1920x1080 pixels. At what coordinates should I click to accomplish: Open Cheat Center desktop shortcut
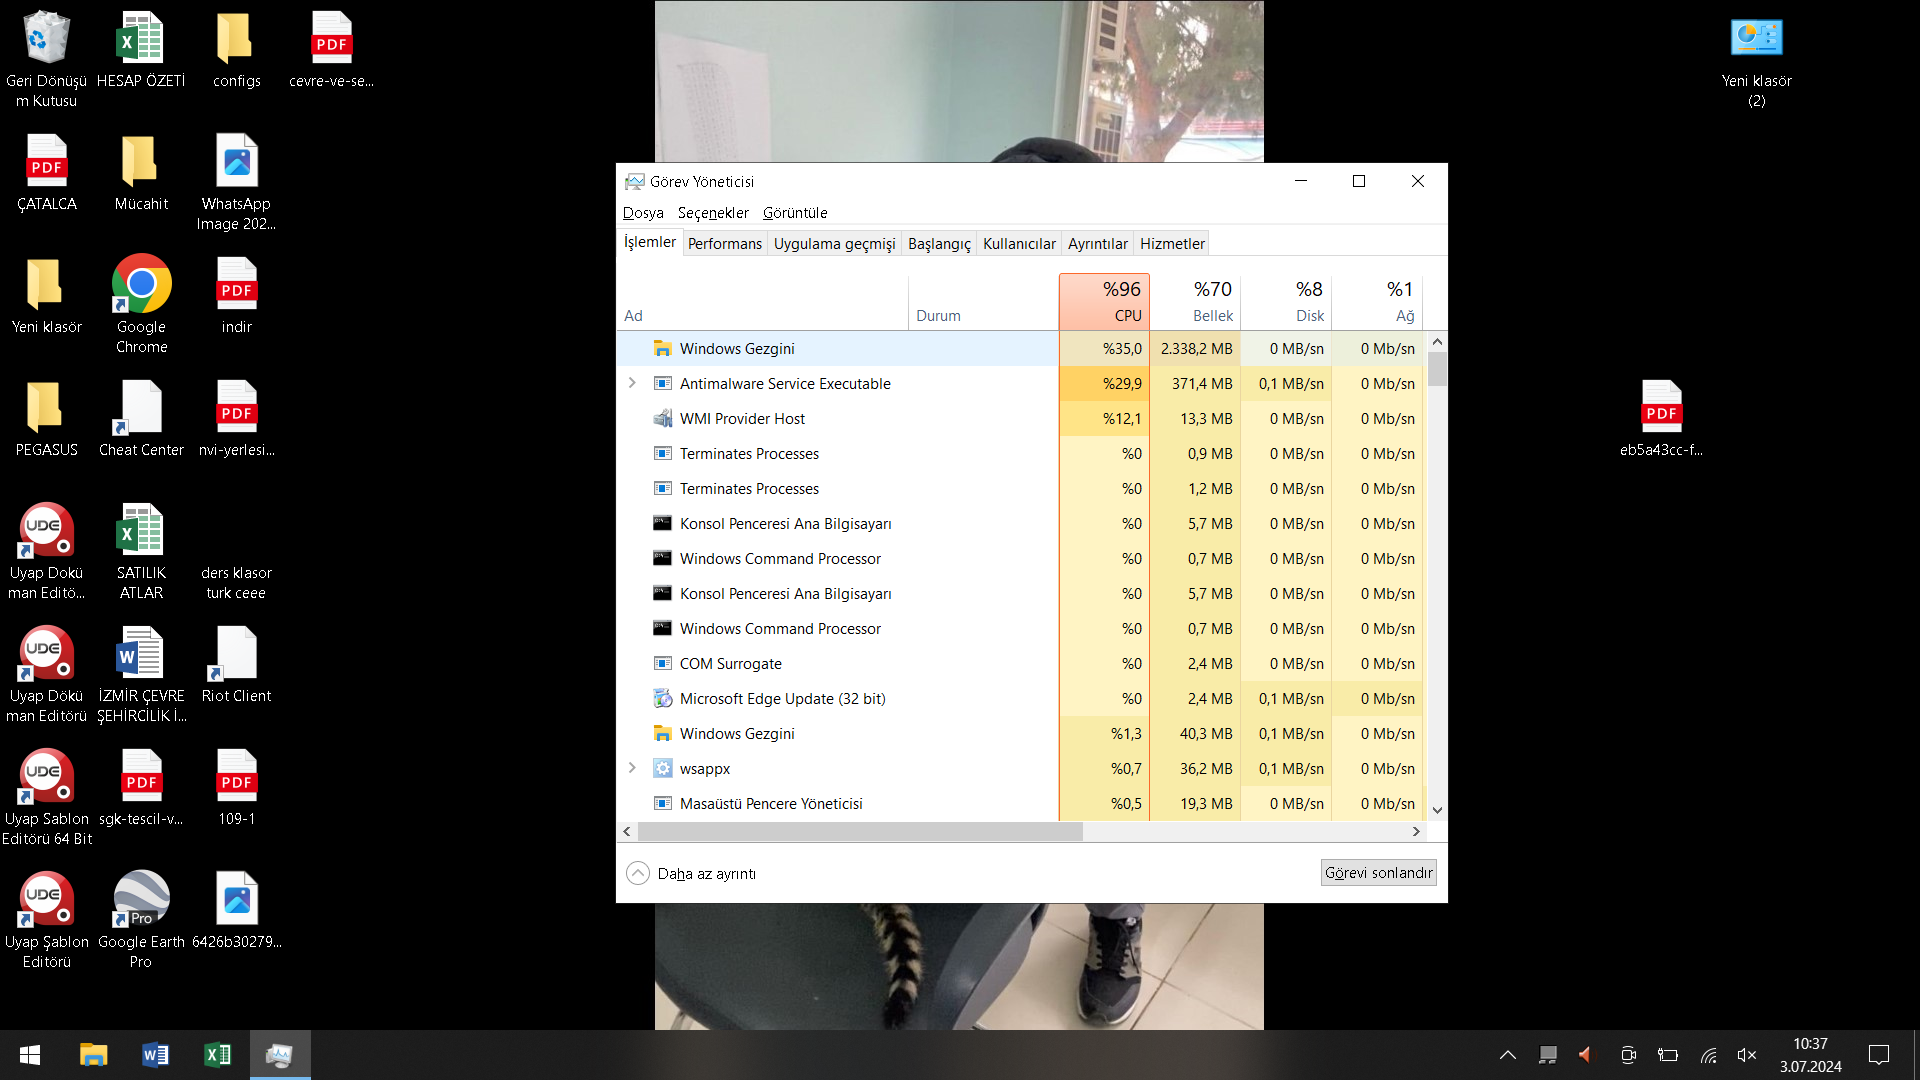tap(141, 409)
